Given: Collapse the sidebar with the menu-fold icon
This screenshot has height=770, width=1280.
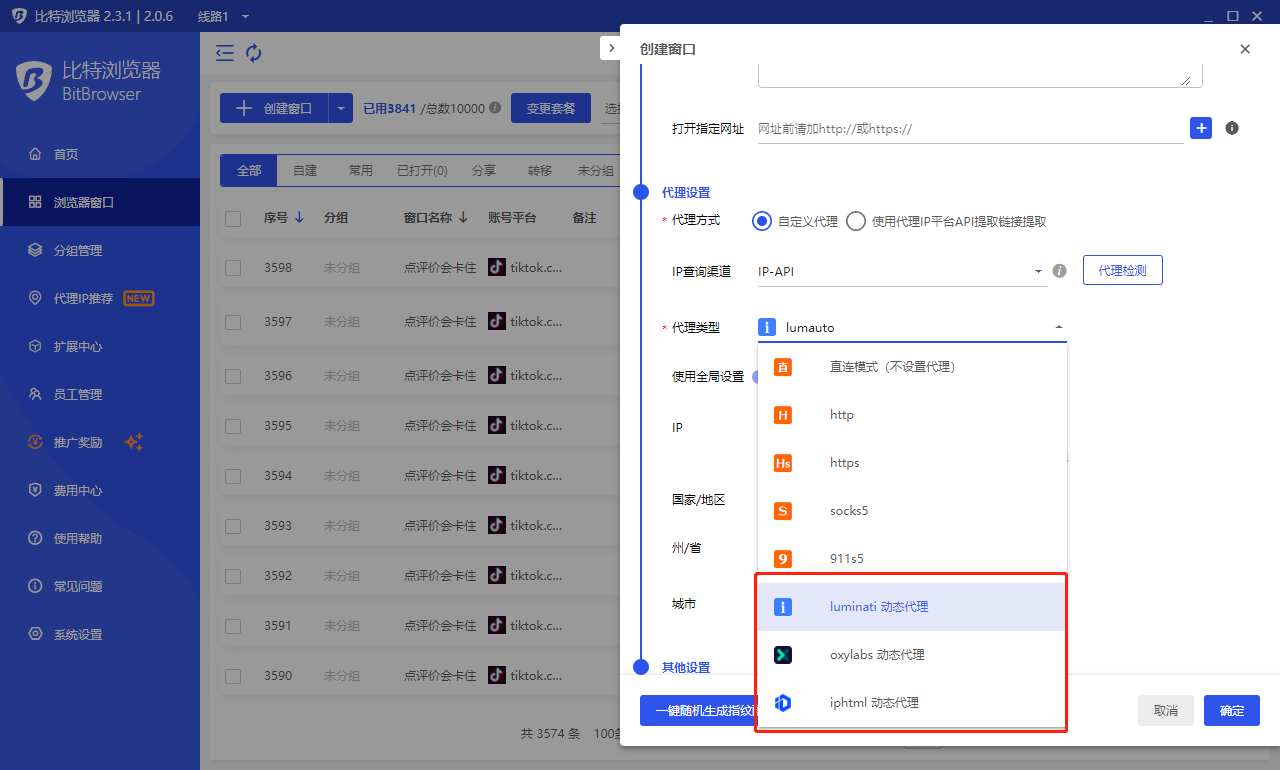Looking at the screenshot, I should tap(225, 53).
